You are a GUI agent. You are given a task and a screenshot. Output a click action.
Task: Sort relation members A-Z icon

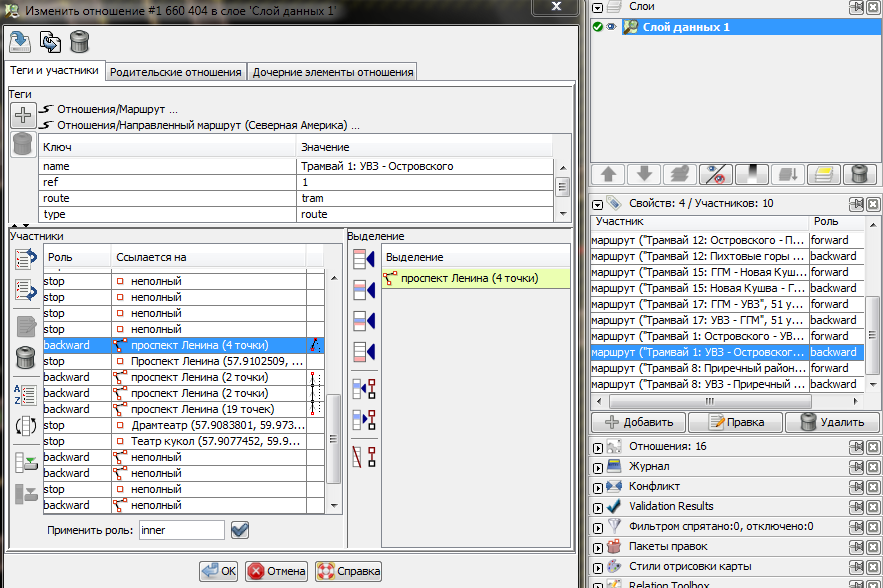pos(25,395)
